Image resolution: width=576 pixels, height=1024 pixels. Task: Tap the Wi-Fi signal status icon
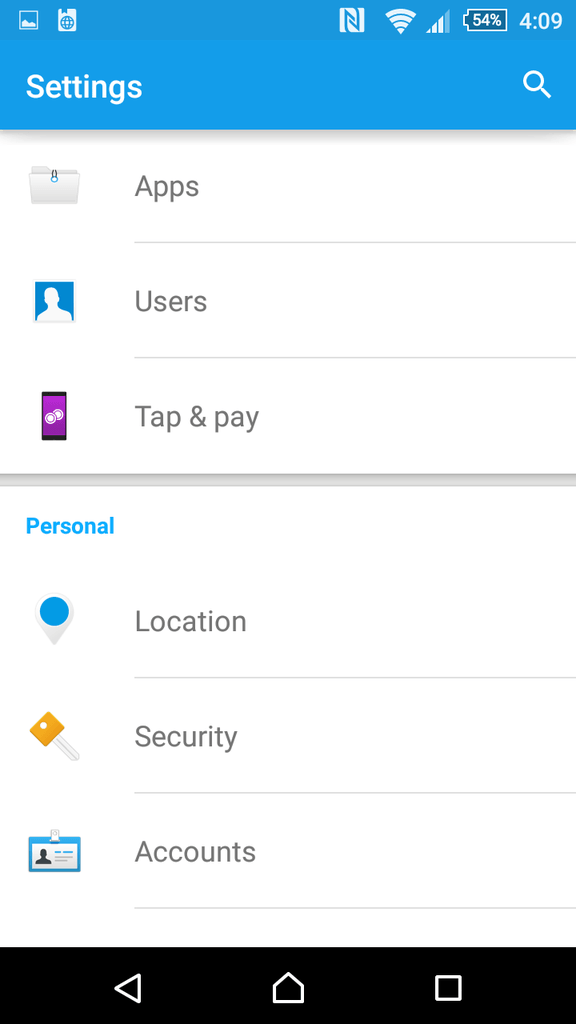click(400, 21)
